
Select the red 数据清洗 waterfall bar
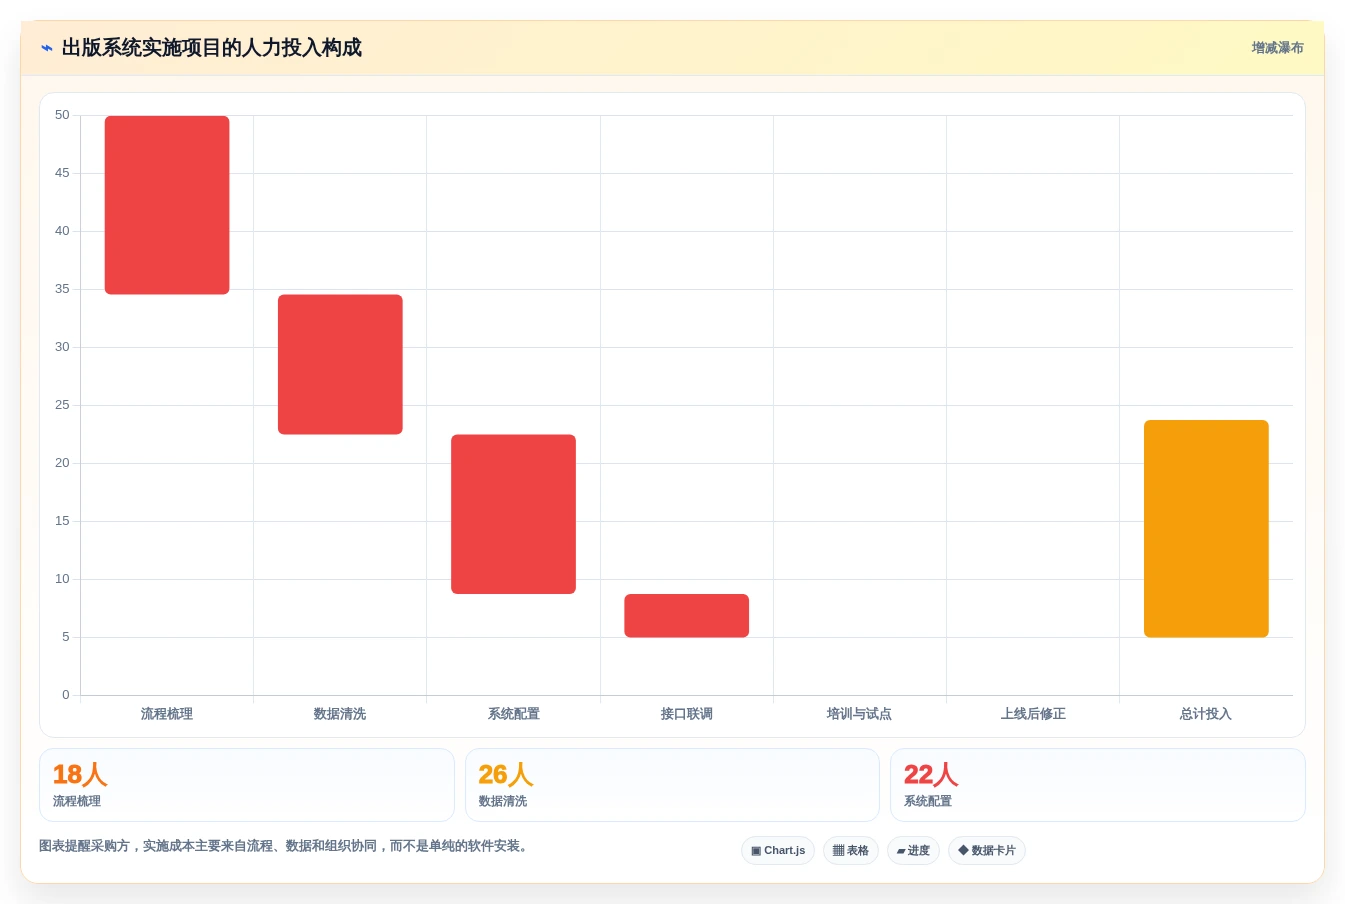(340, 364)
